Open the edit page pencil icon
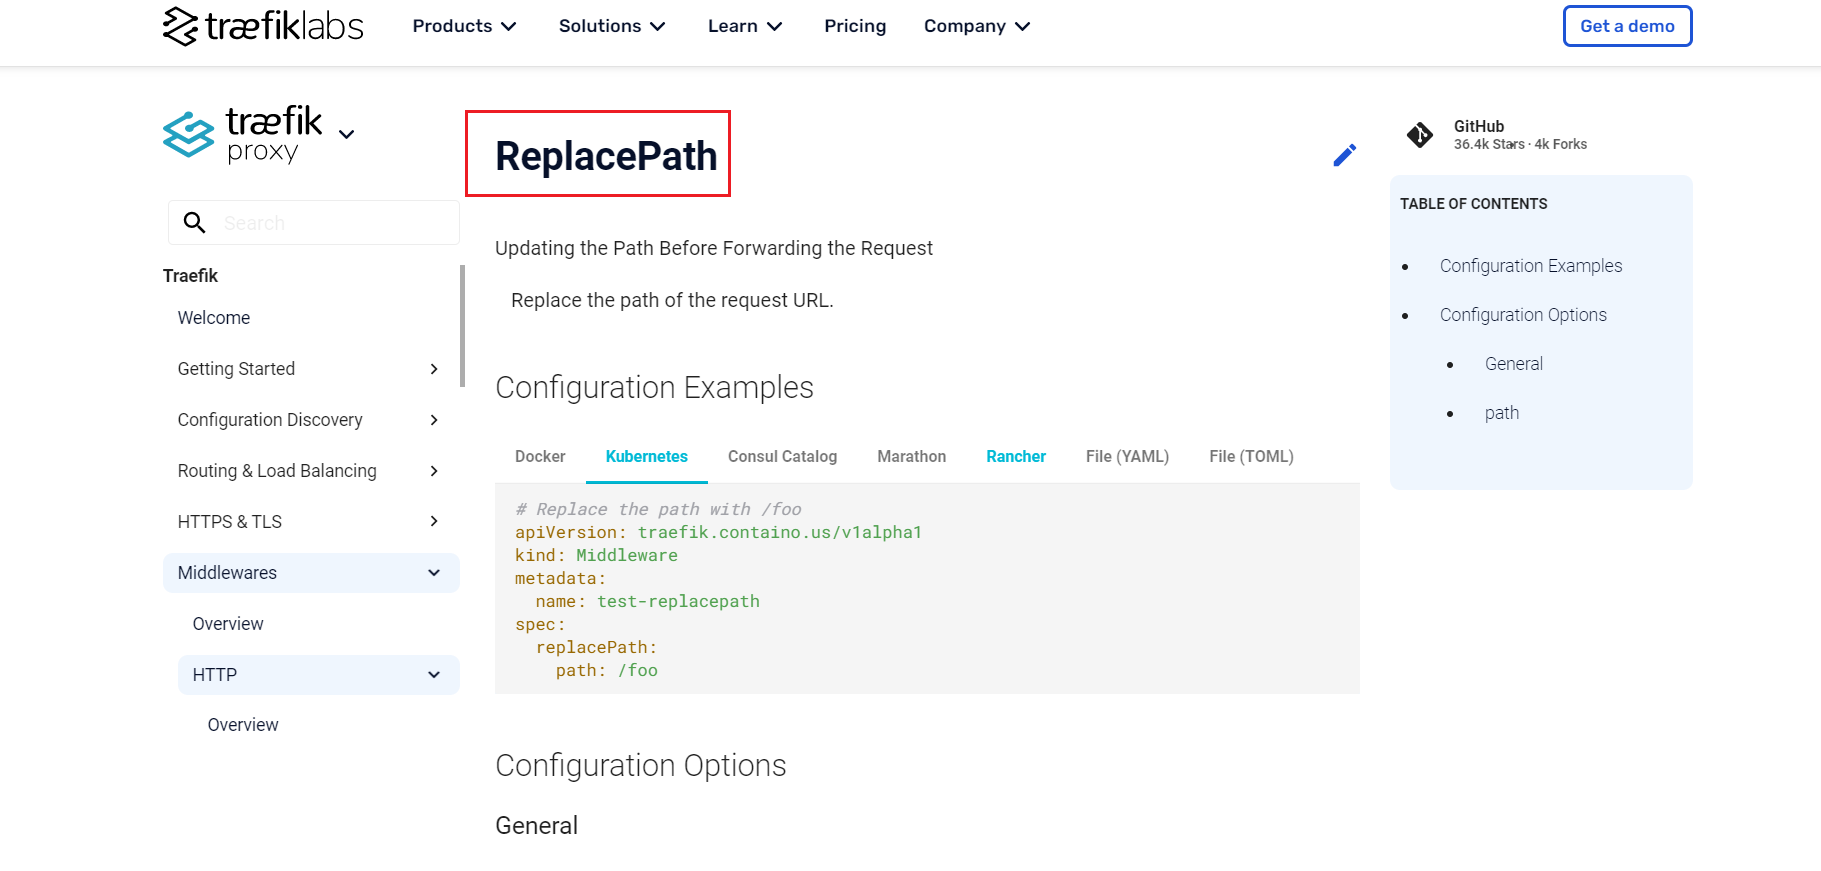This screenshot has width=1821, height=871. tap(1345, 155)
